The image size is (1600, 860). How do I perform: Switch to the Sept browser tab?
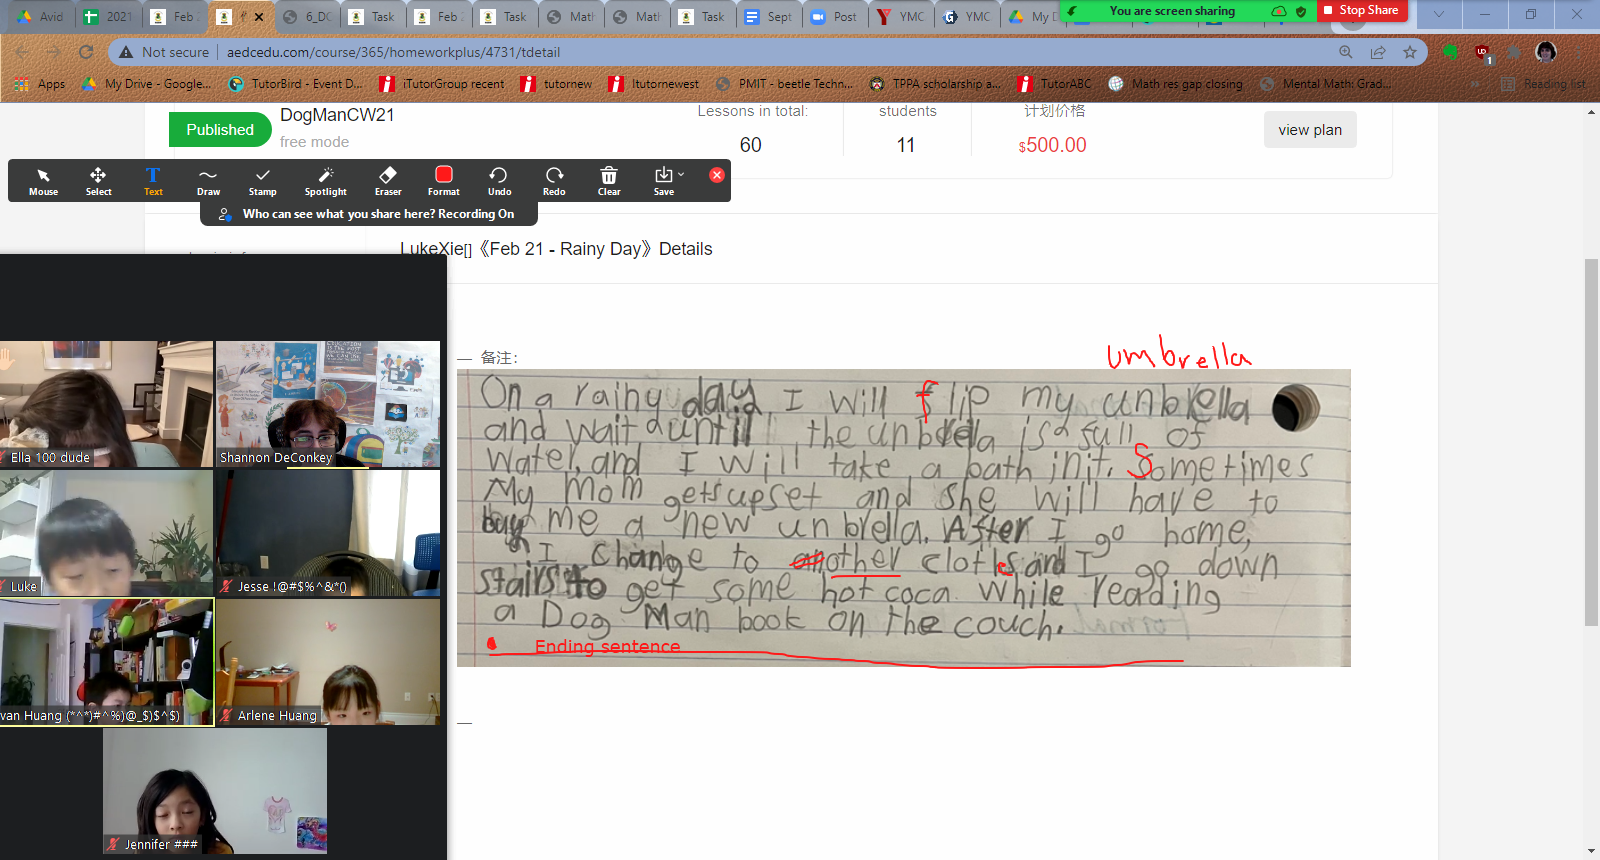coord(768,16)
